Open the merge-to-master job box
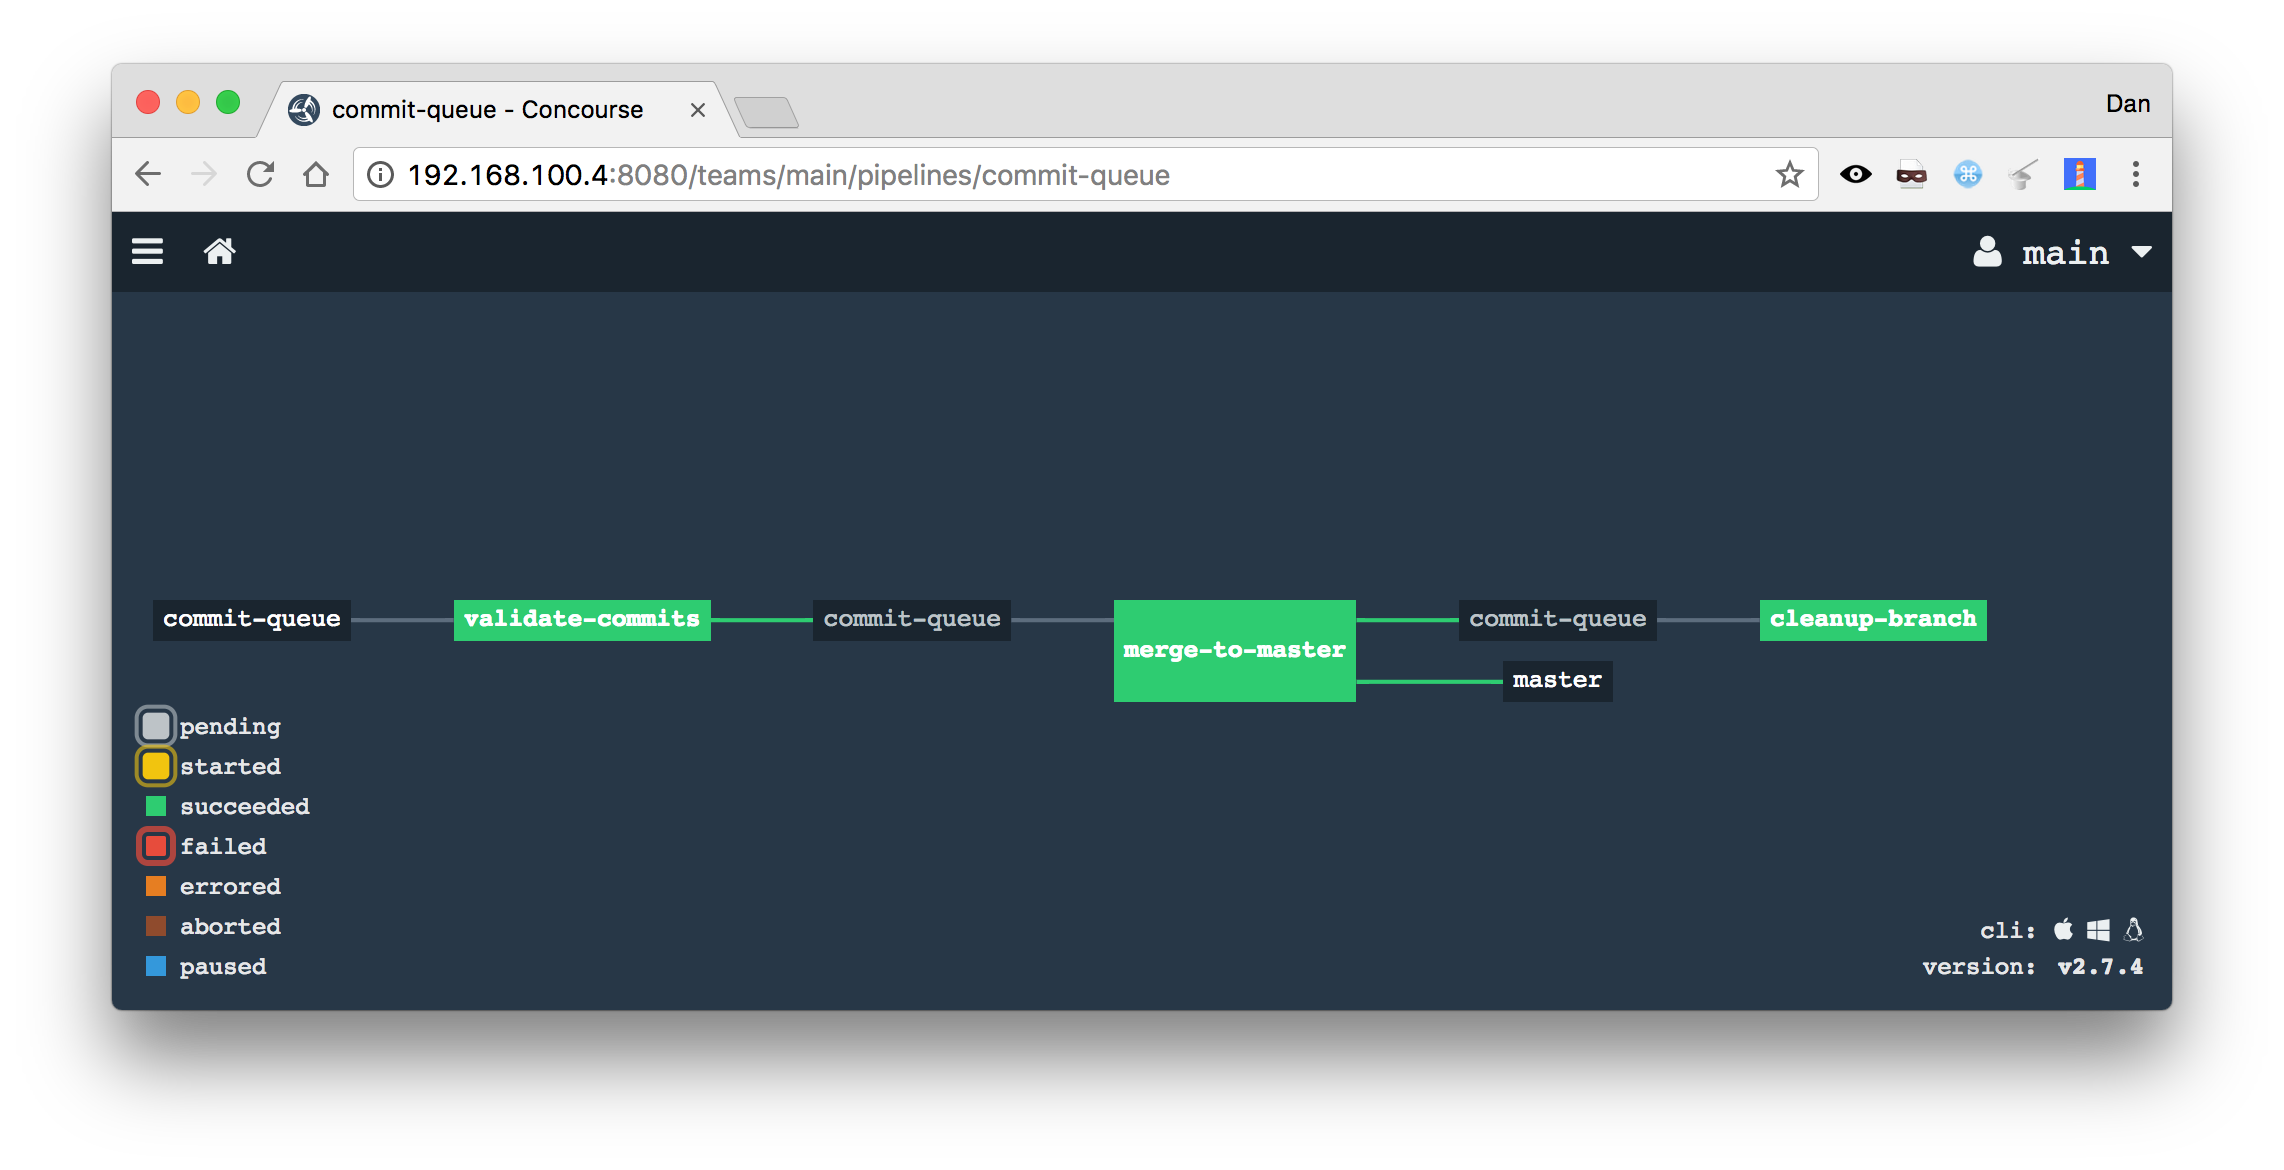Screen dimensions: 2284x1170 [x=1234, y=651]
